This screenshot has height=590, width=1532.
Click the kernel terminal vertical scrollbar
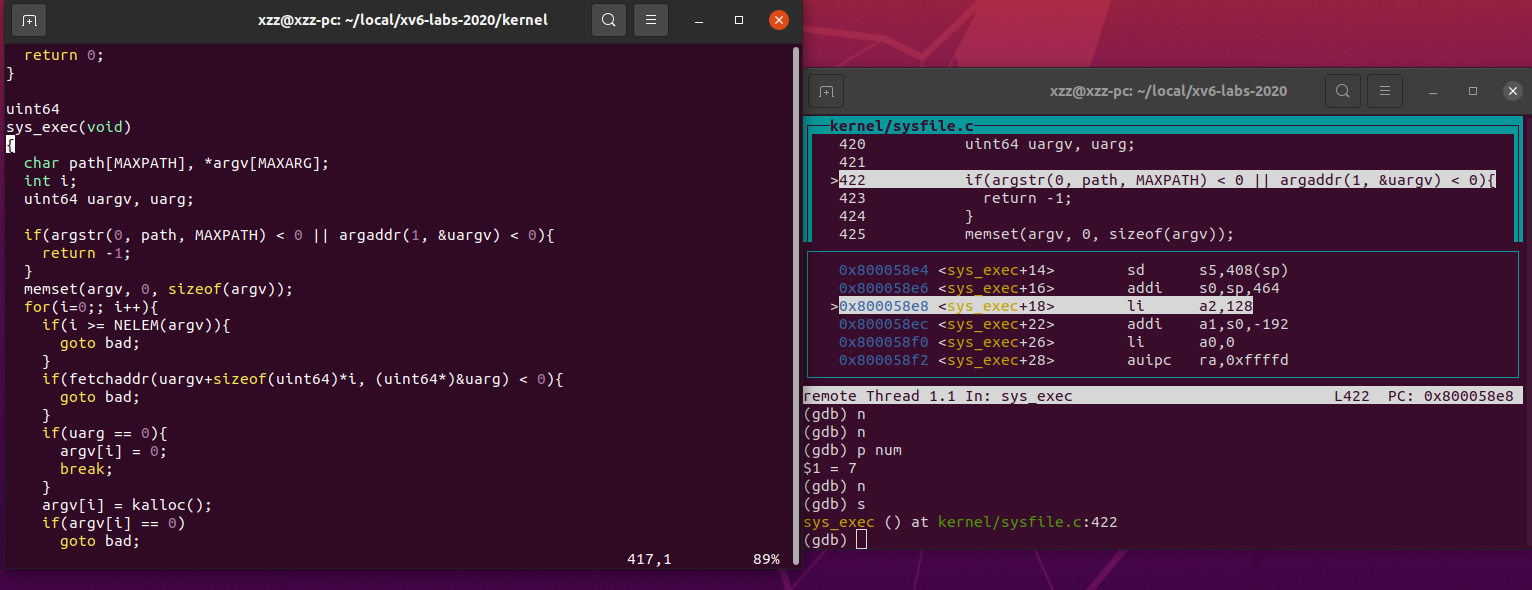pos(796,306)
